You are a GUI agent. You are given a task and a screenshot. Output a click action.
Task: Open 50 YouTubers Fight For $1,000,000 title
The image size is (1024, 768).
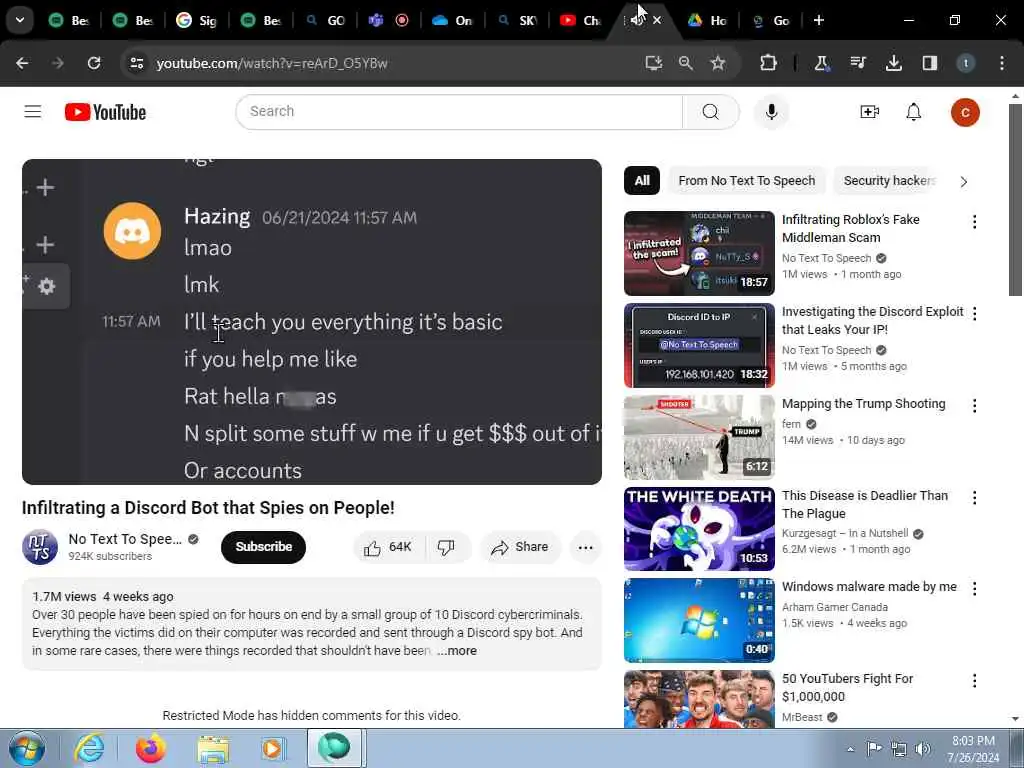click(847, 688)
